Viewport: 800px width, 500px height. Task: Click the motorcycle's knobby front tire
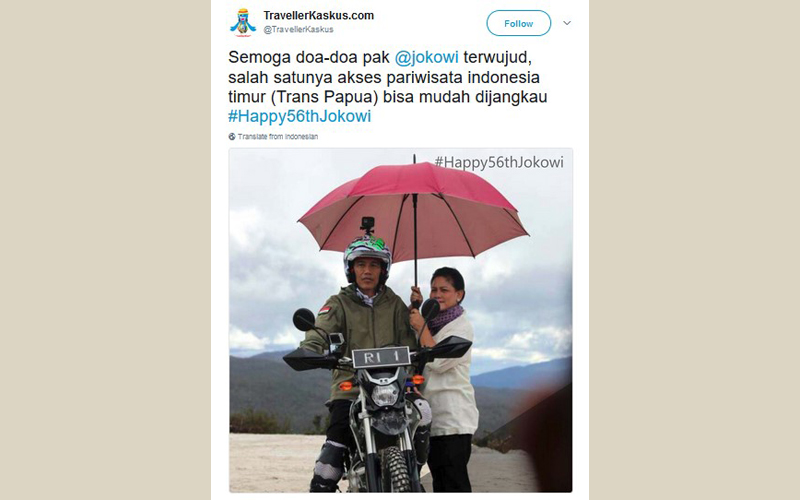click(x=395, y=468)
